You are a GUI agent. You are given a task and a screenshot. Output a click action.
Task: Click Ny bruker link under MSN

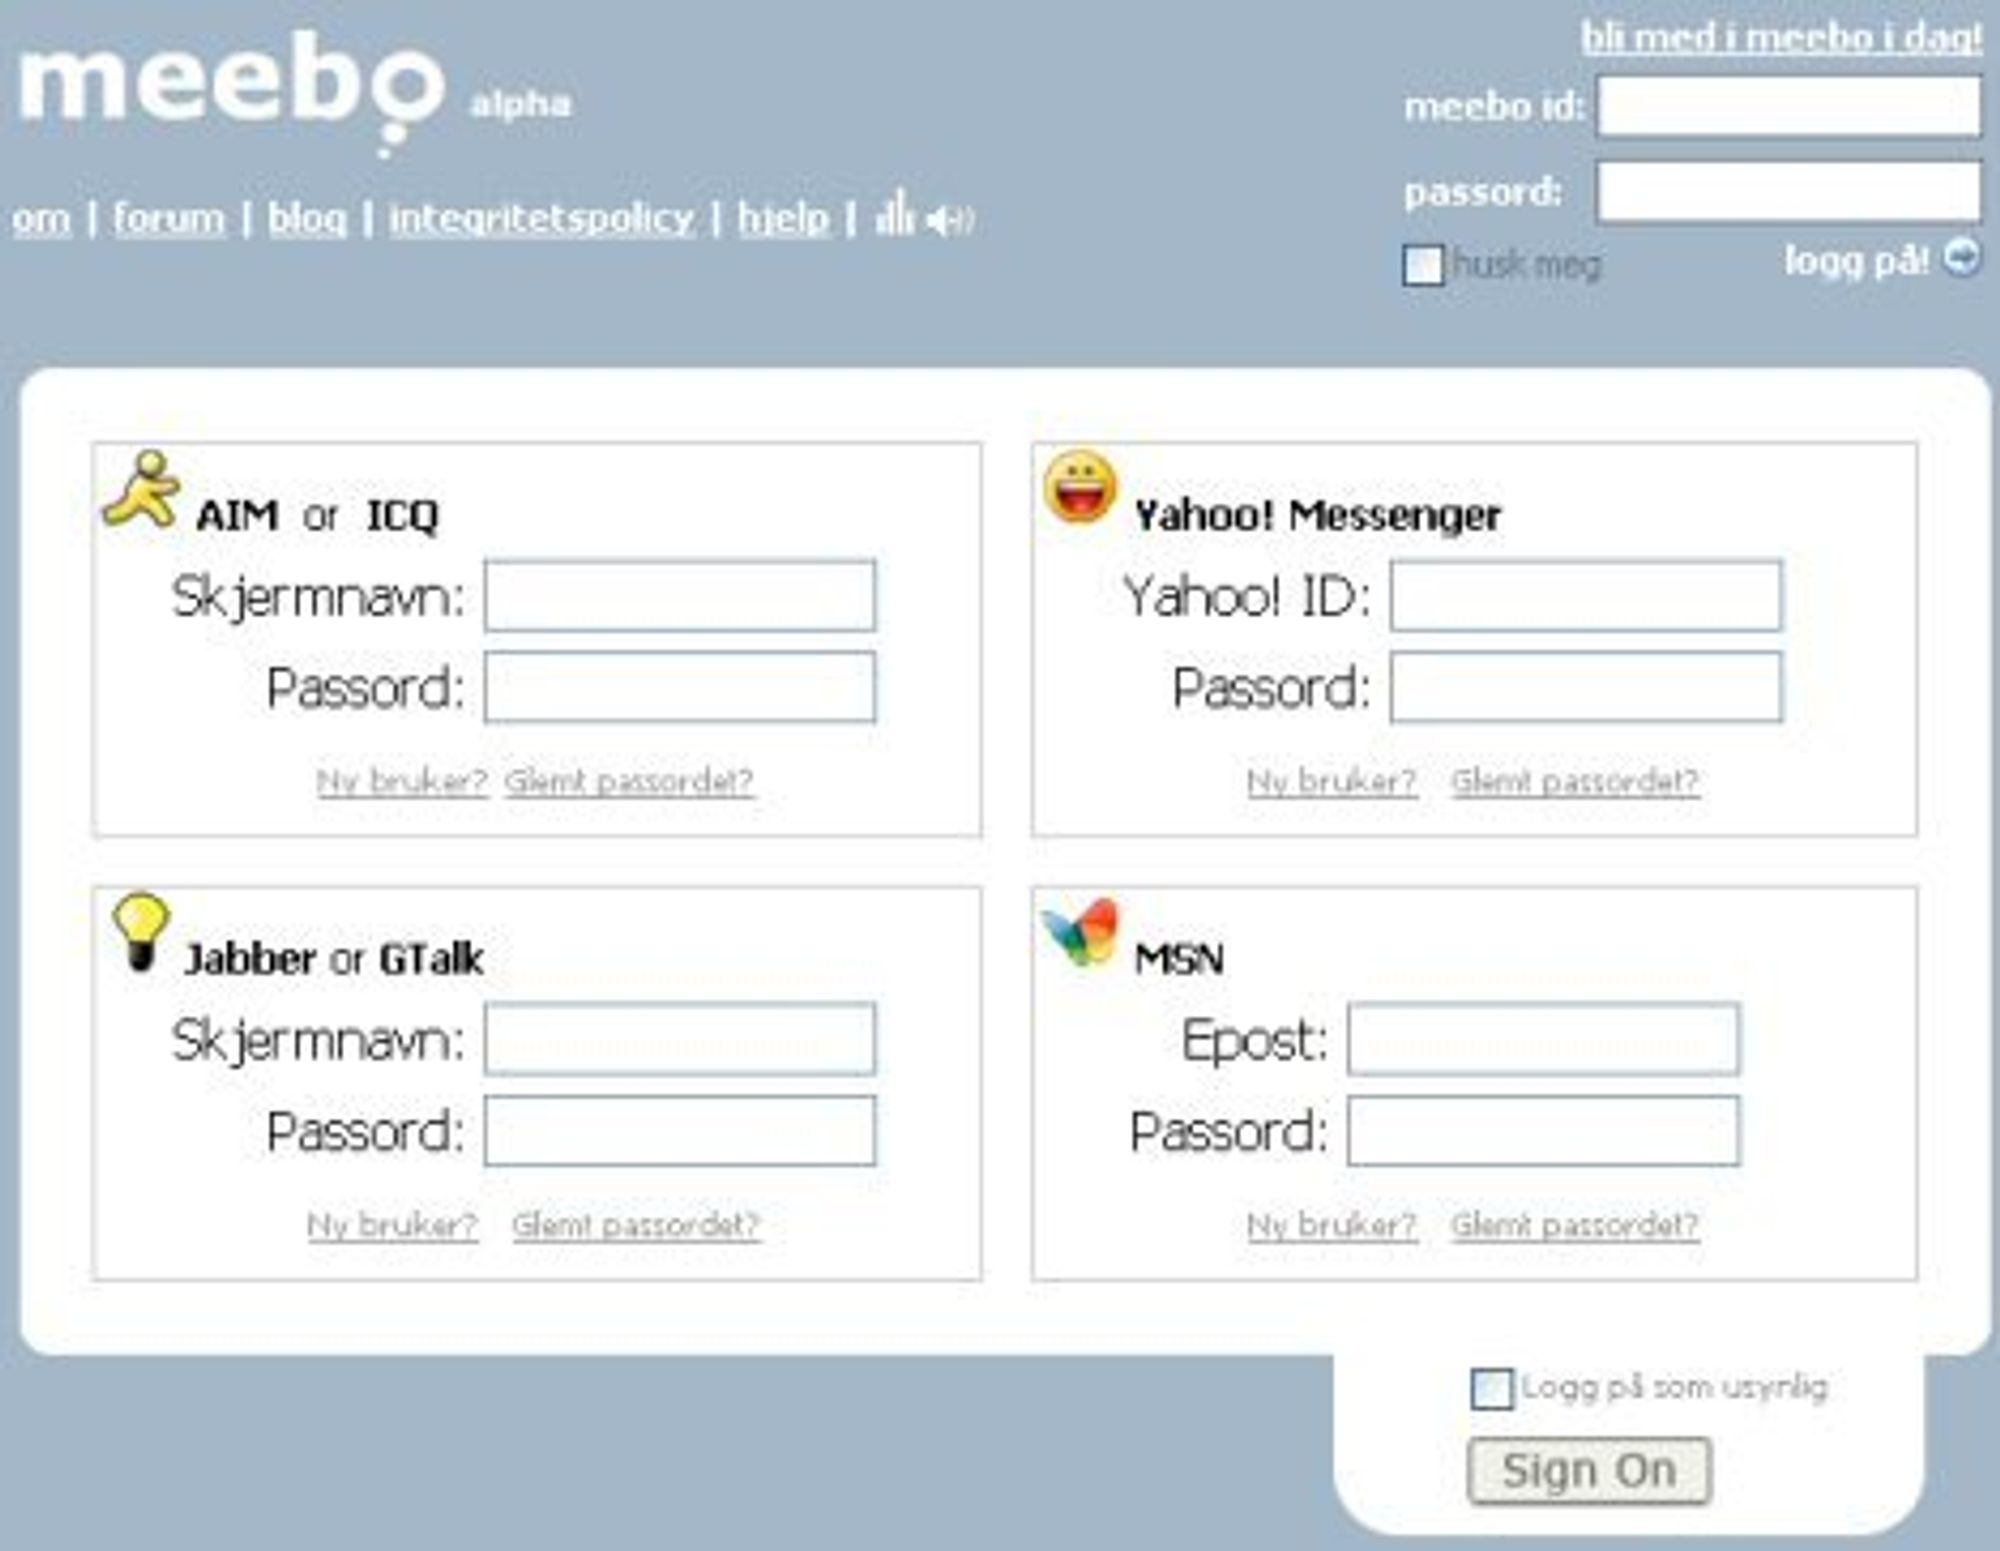pos(1331,1224)
